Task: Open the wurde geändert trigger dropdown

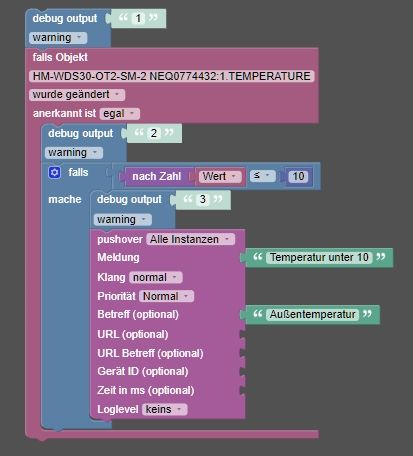Action: pos(77,95)
